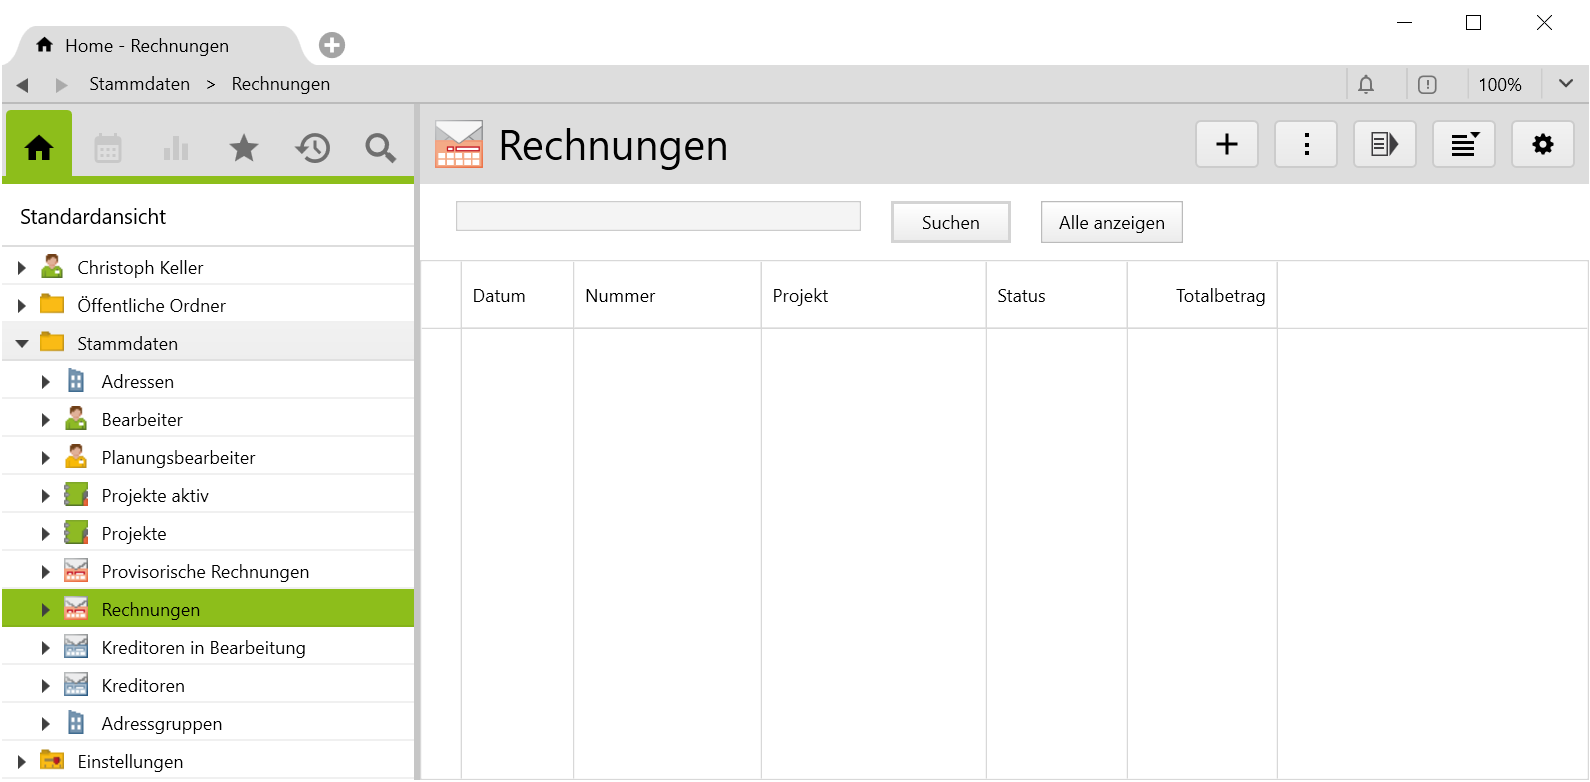Open the history clock icon
1590x782 pixels.
[x=312, y=149]
